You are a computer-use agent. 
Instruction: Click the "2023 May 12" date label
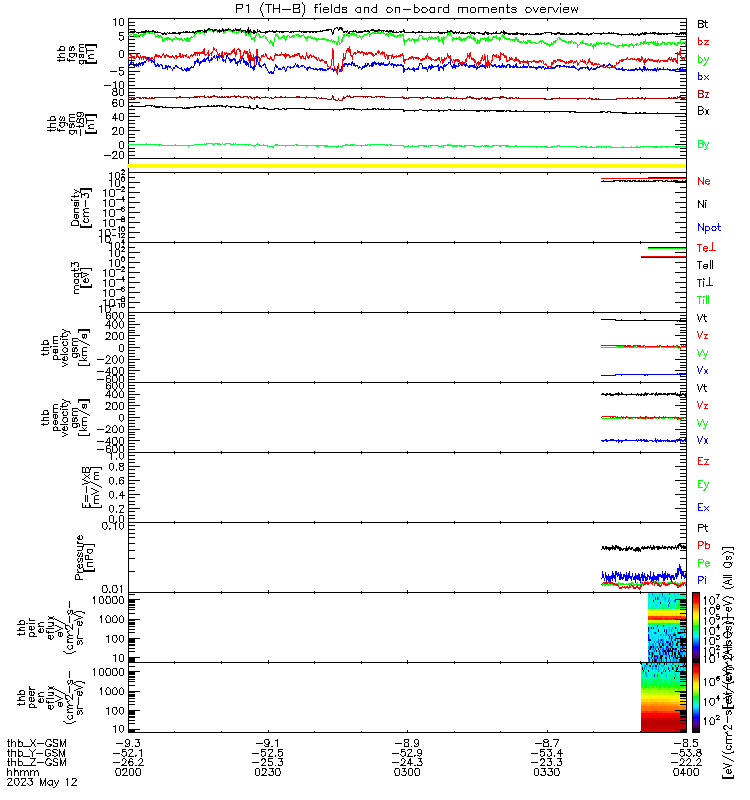42,782
